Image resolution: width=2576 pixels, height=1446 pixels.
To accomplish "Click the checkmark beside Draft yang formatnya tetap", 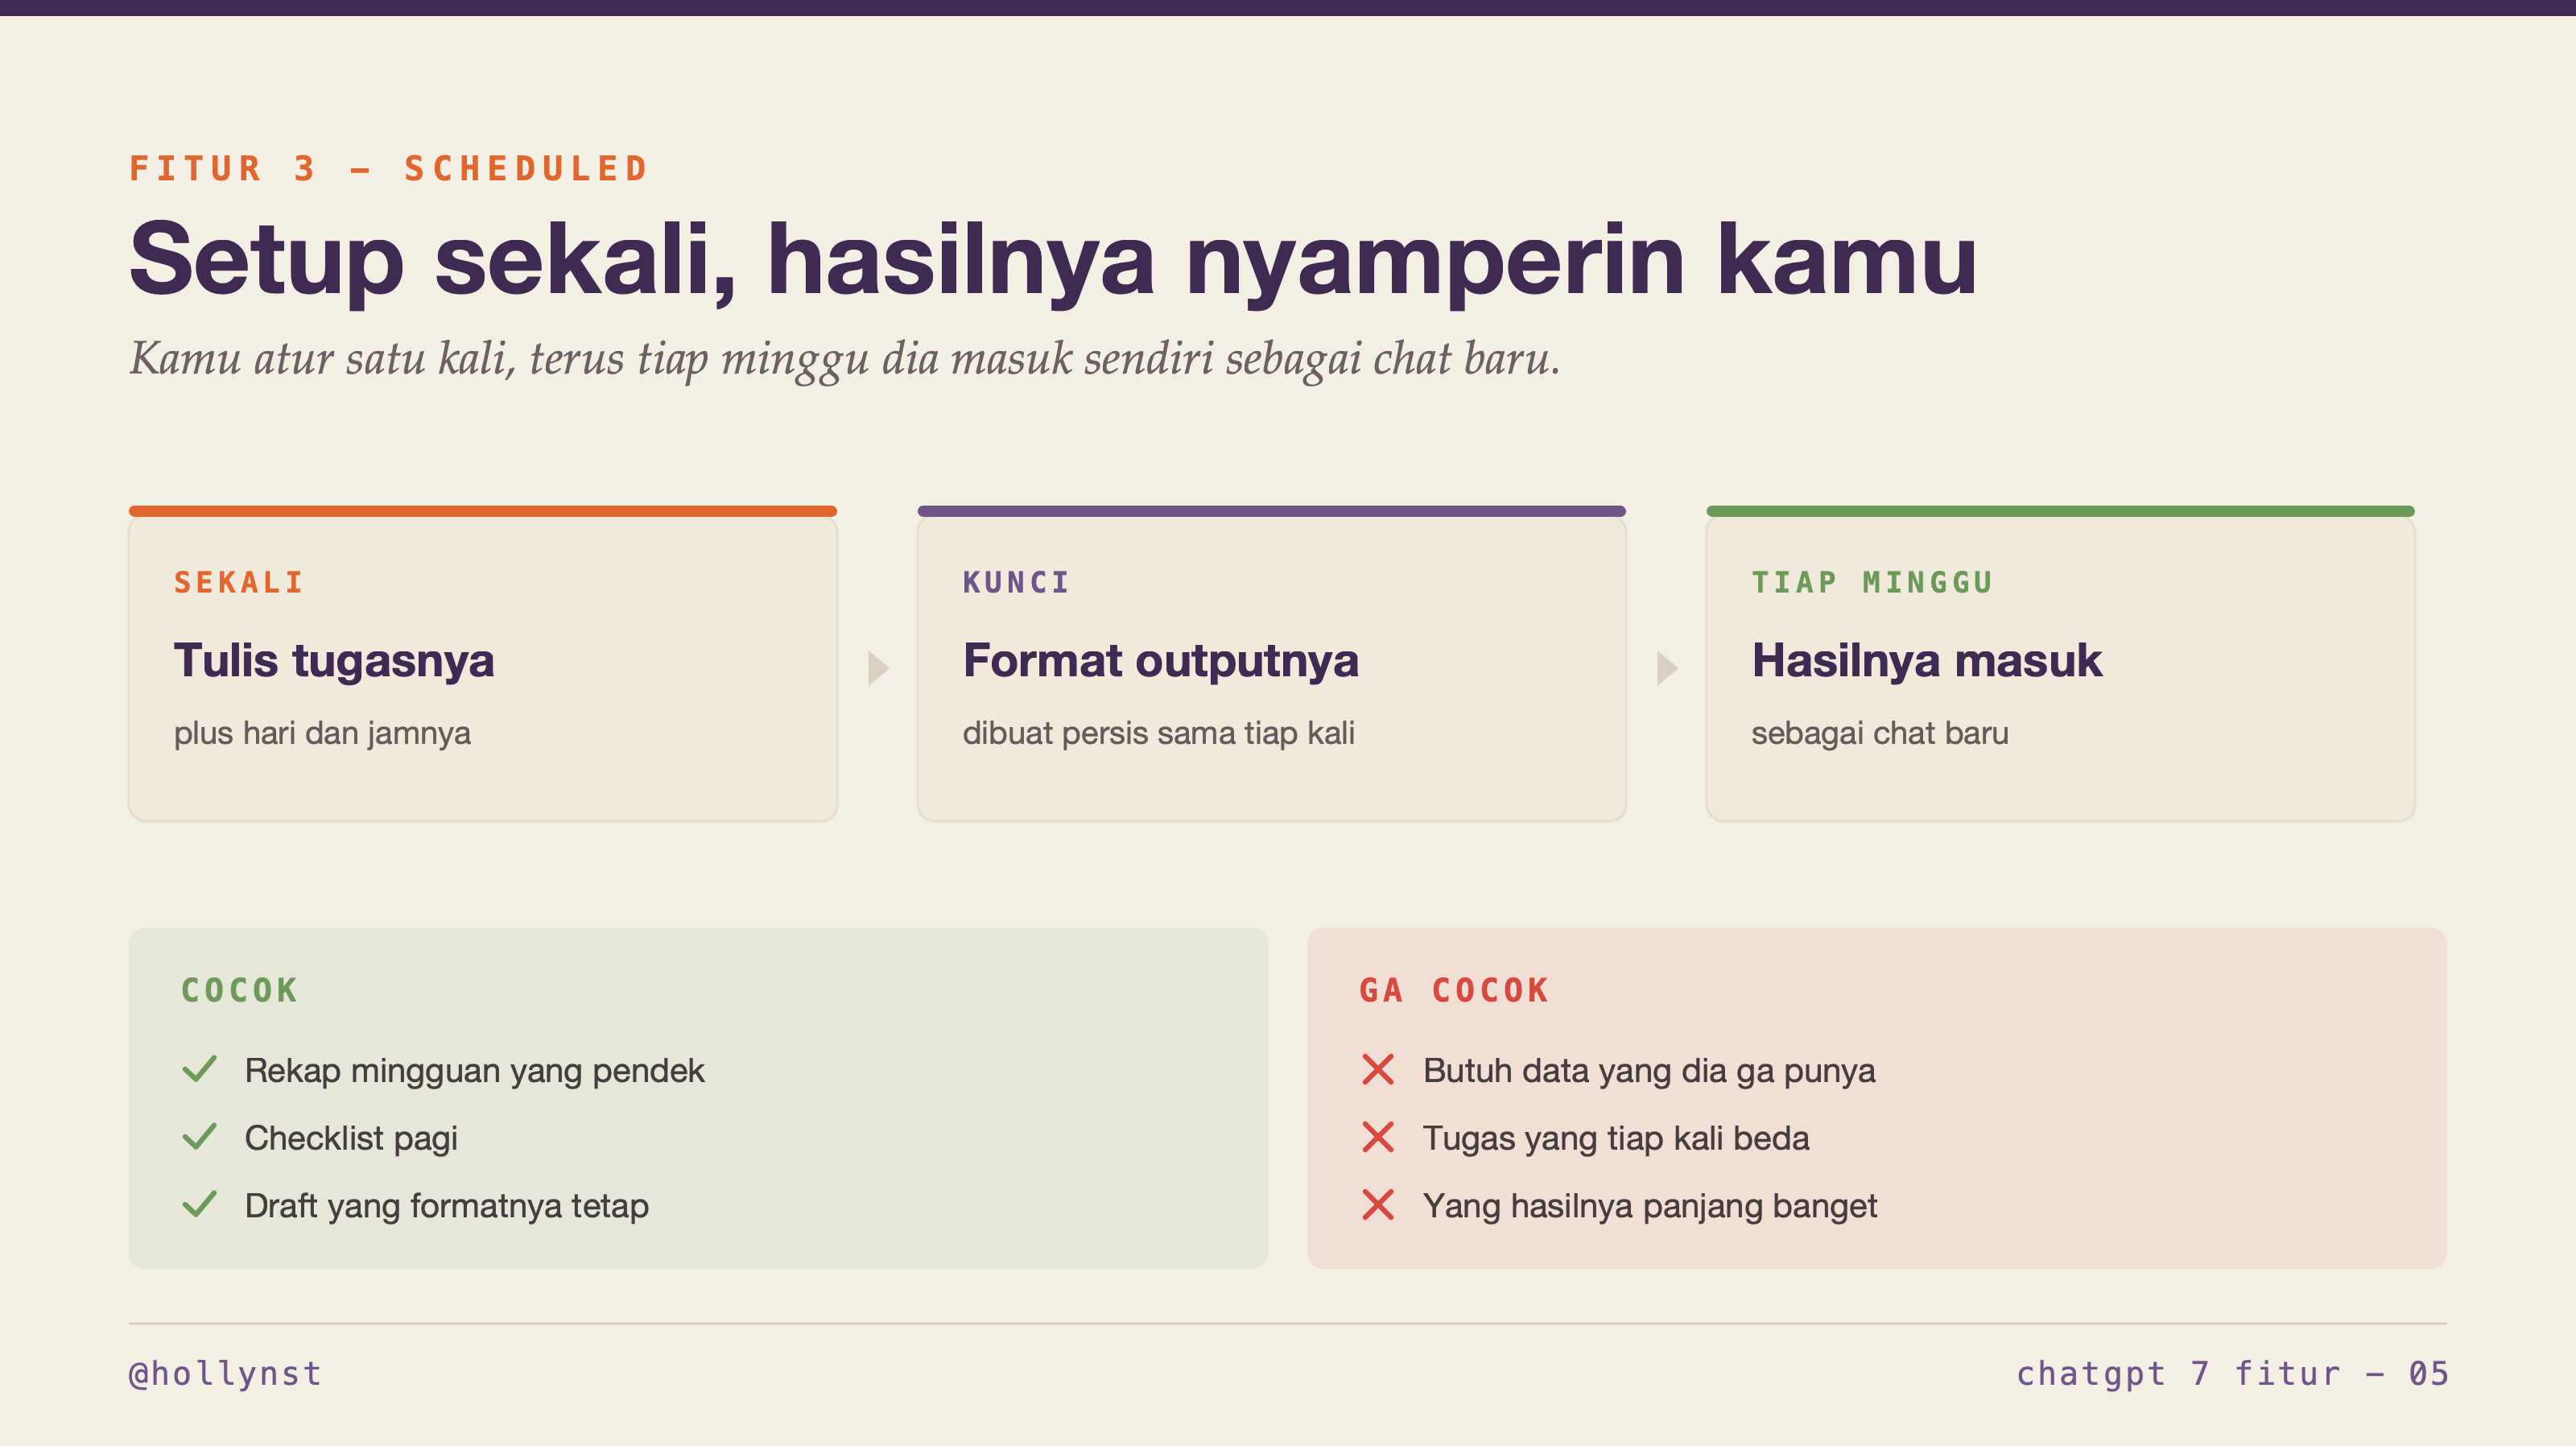I will pyautogui.click(x=200, y=1204).
